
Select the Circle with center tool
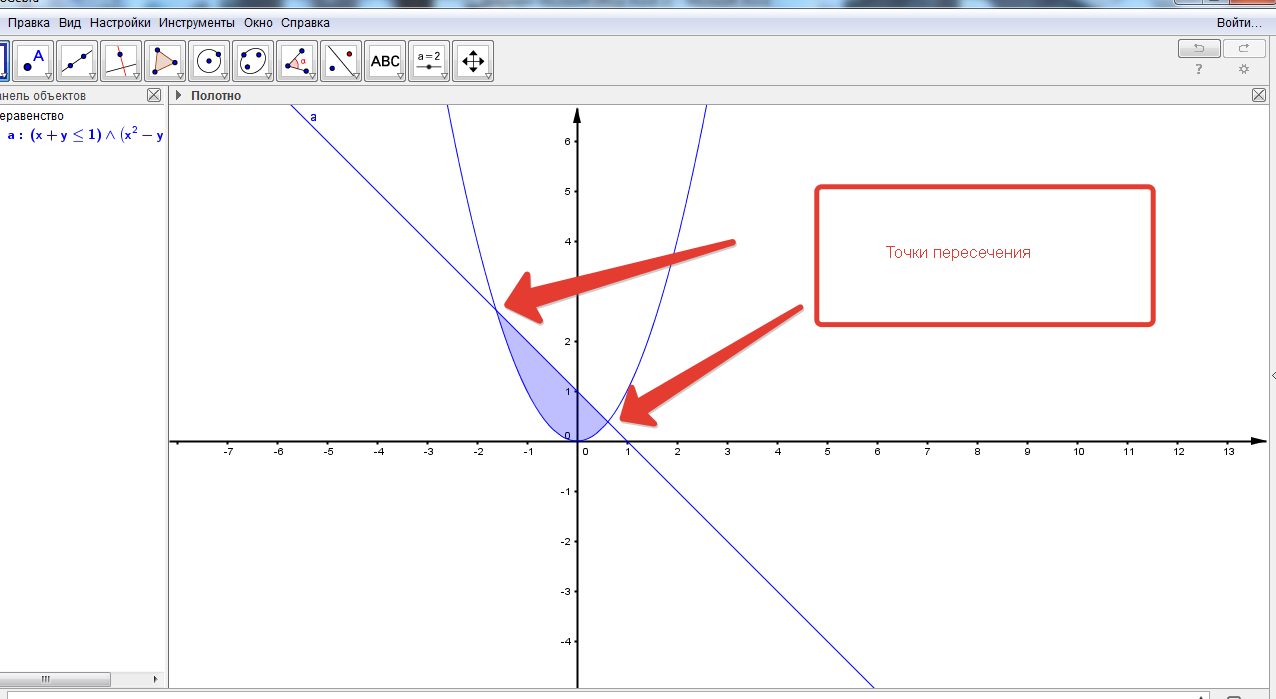pos(209,61)
